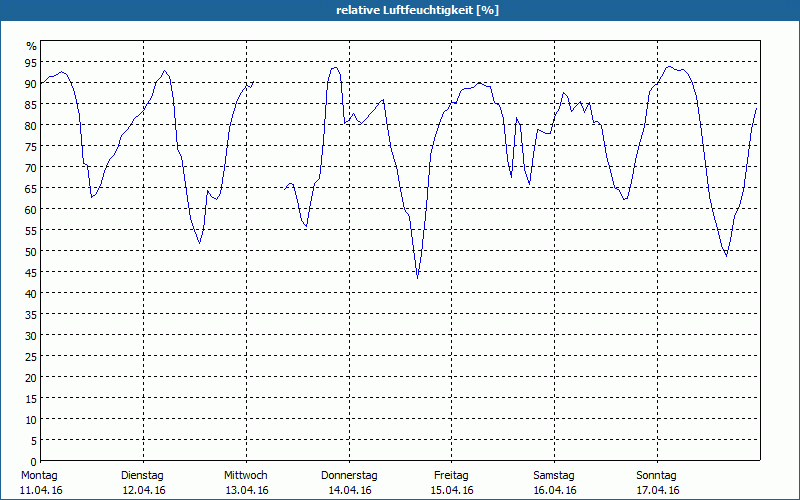
Task: Click the y-axis tick label '0'
Action: pyautogui.click(x=33, y=461)
